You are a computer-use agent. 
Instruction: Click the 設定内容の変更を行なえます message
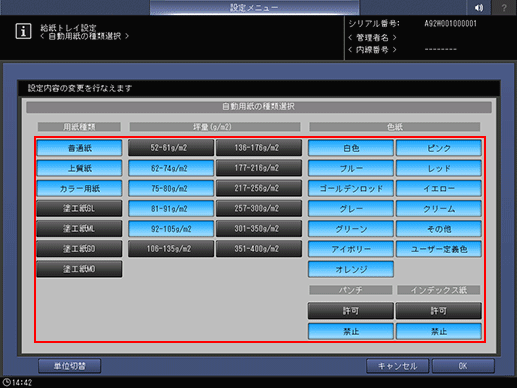click(x=80, y=88)
